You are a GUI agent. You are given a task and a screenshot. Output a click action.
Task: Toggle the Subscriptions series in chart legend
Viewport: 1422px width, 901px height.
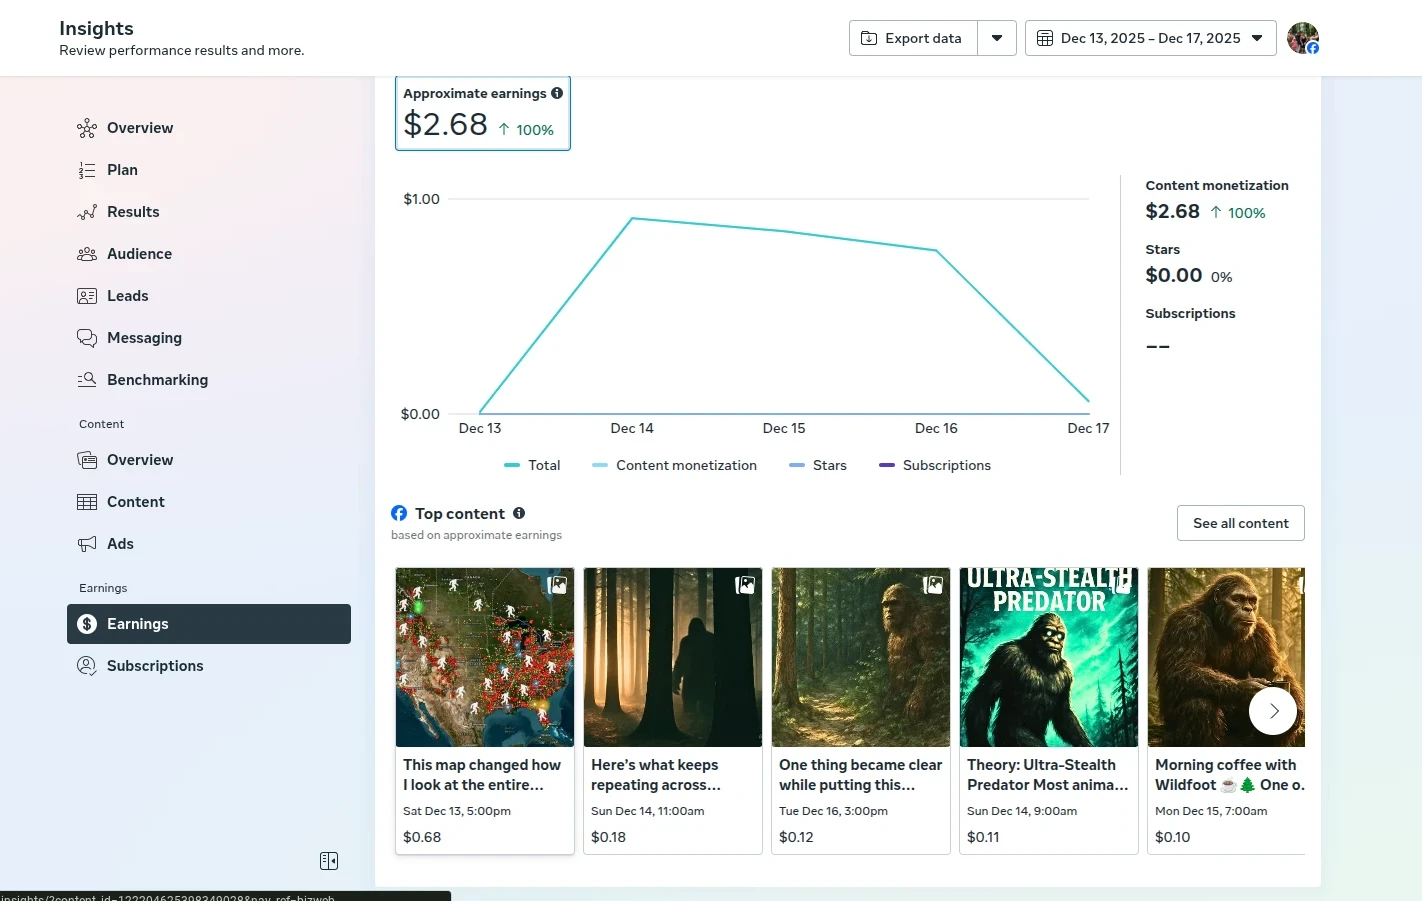935,465
